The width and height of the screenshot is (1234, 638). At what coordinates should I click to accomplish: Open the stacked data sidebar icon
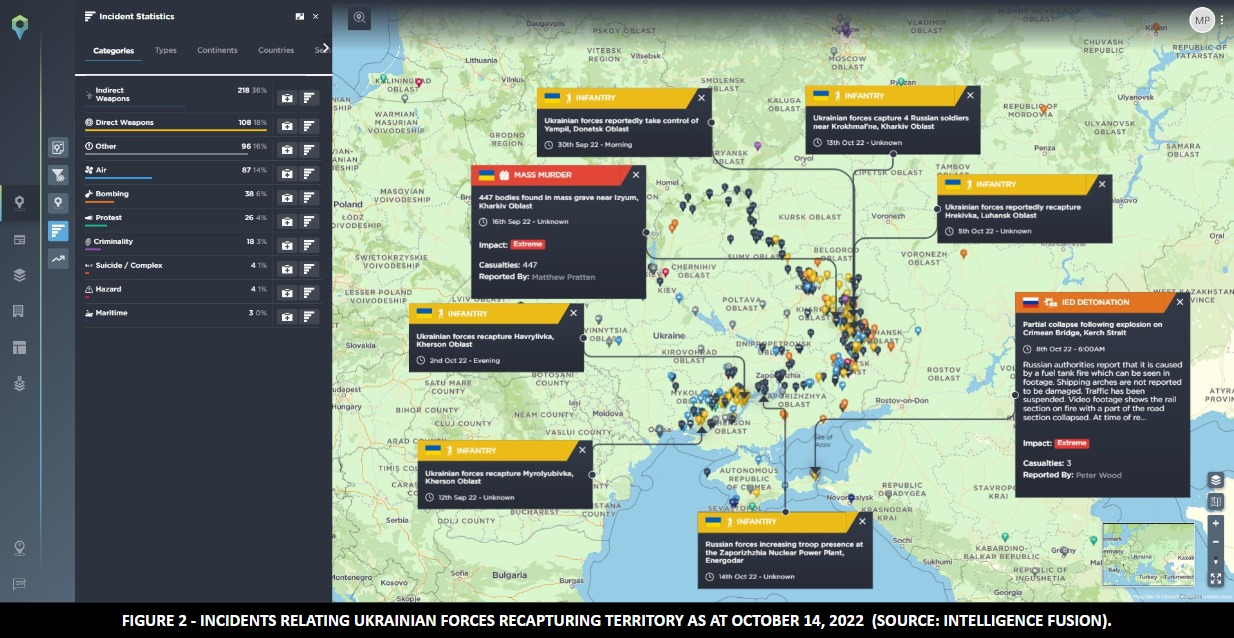[x=19, y=383]
